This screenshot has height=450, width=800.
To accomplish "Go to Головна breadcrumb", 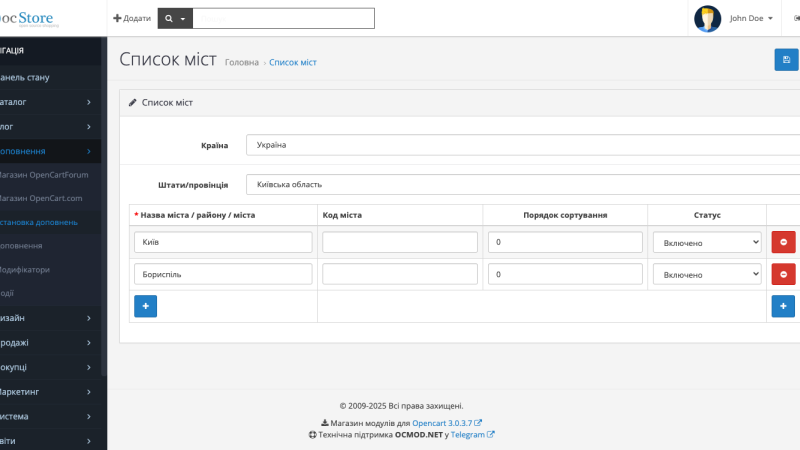I will 242,62.
